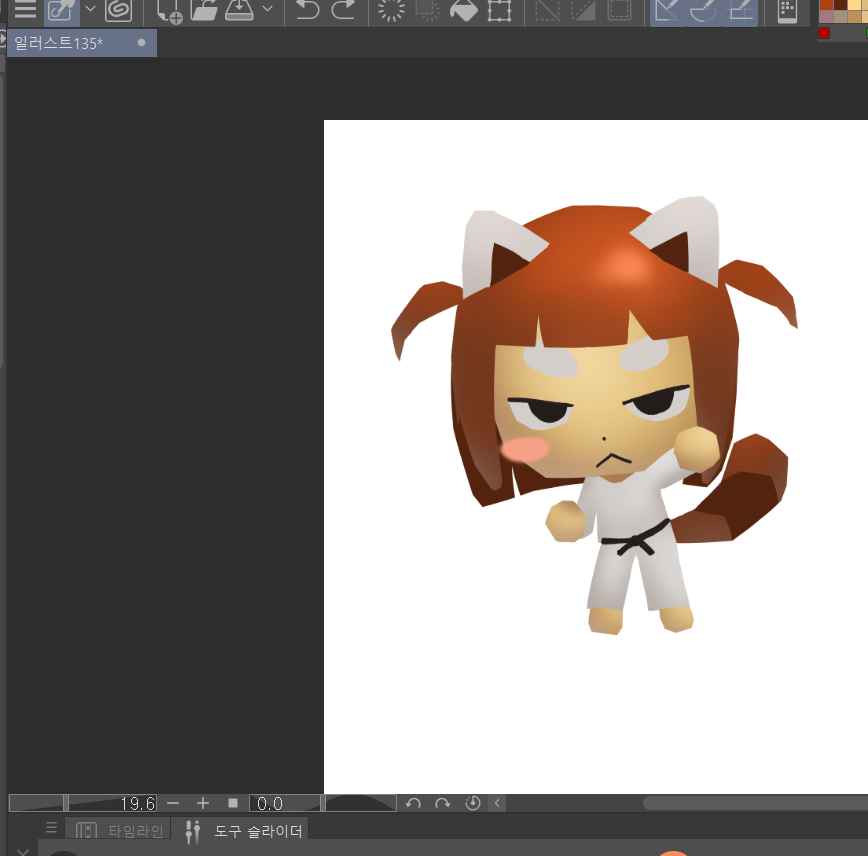
Task: Rotate canvas counterclockwise
Action: click(x=413, y=803)
